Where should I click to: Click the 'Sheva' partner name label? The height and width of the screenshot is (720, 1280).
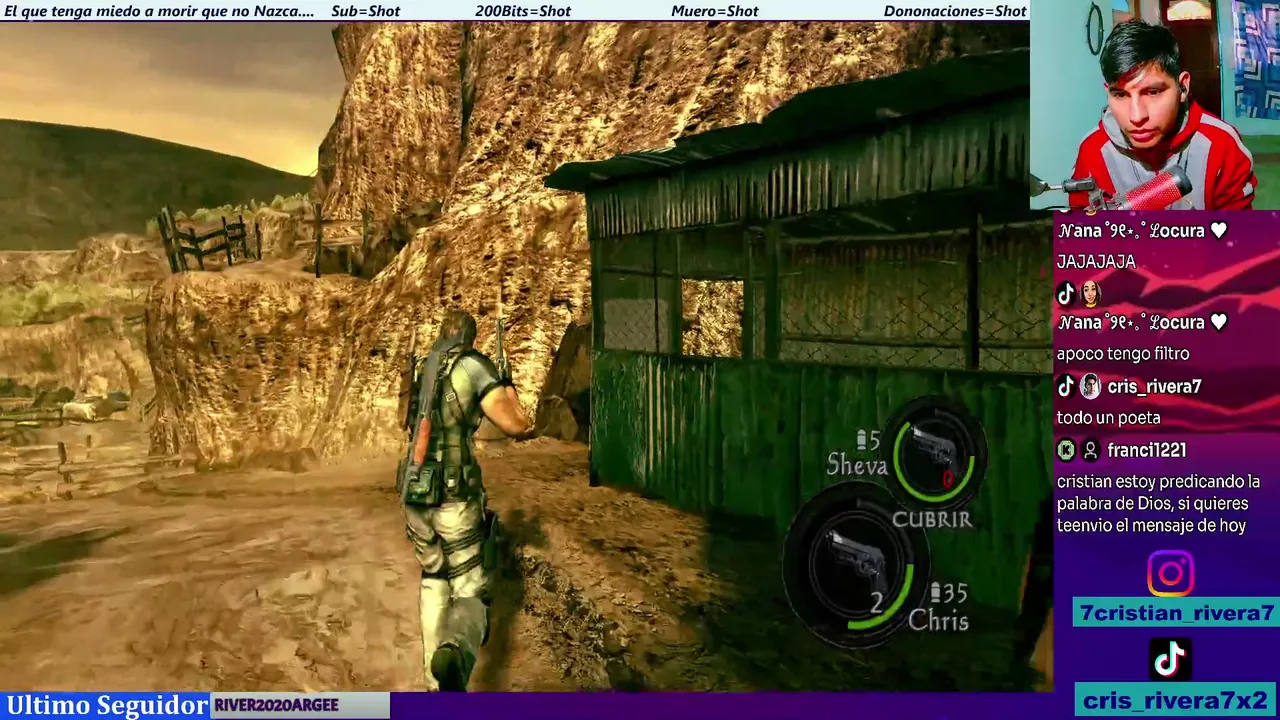click(x=857, y=465)
